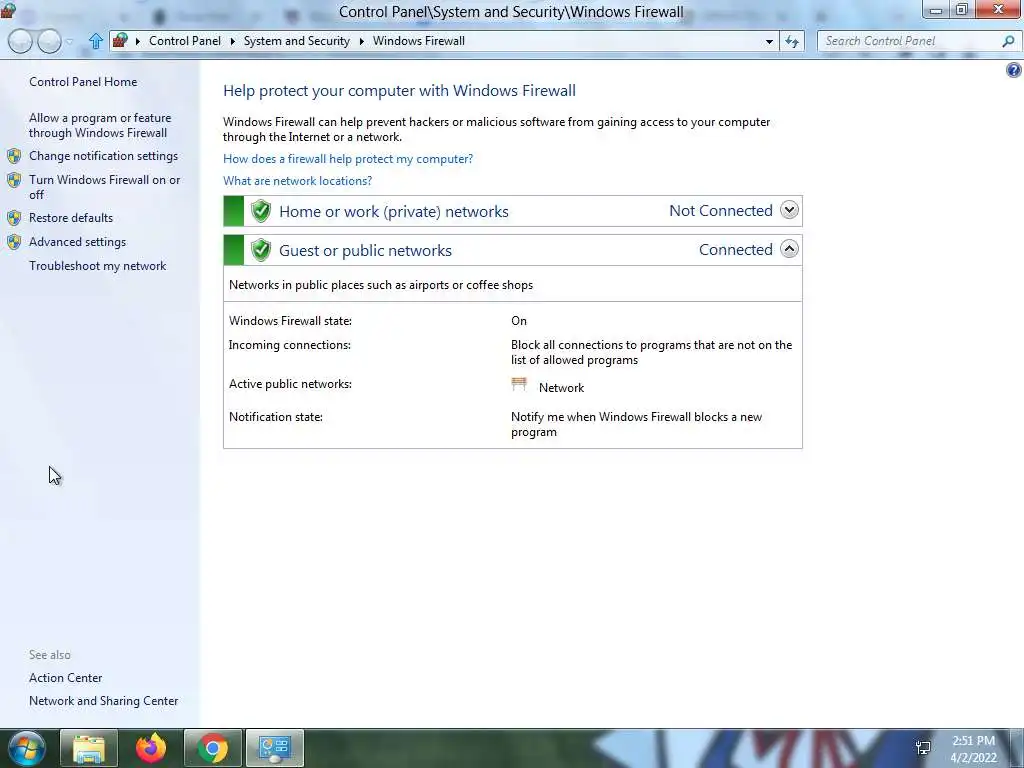1024x768 pixels.
Task: Click shield icon beside Advanced settings
Action: 14,242
